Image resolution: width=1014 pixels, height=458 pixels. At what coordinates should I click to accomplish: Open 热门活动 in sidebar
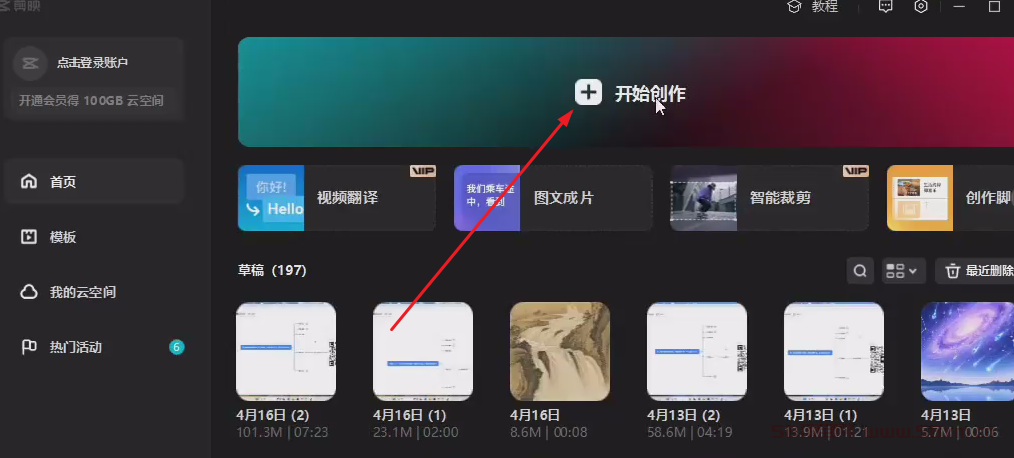click(x=76, y=347)
